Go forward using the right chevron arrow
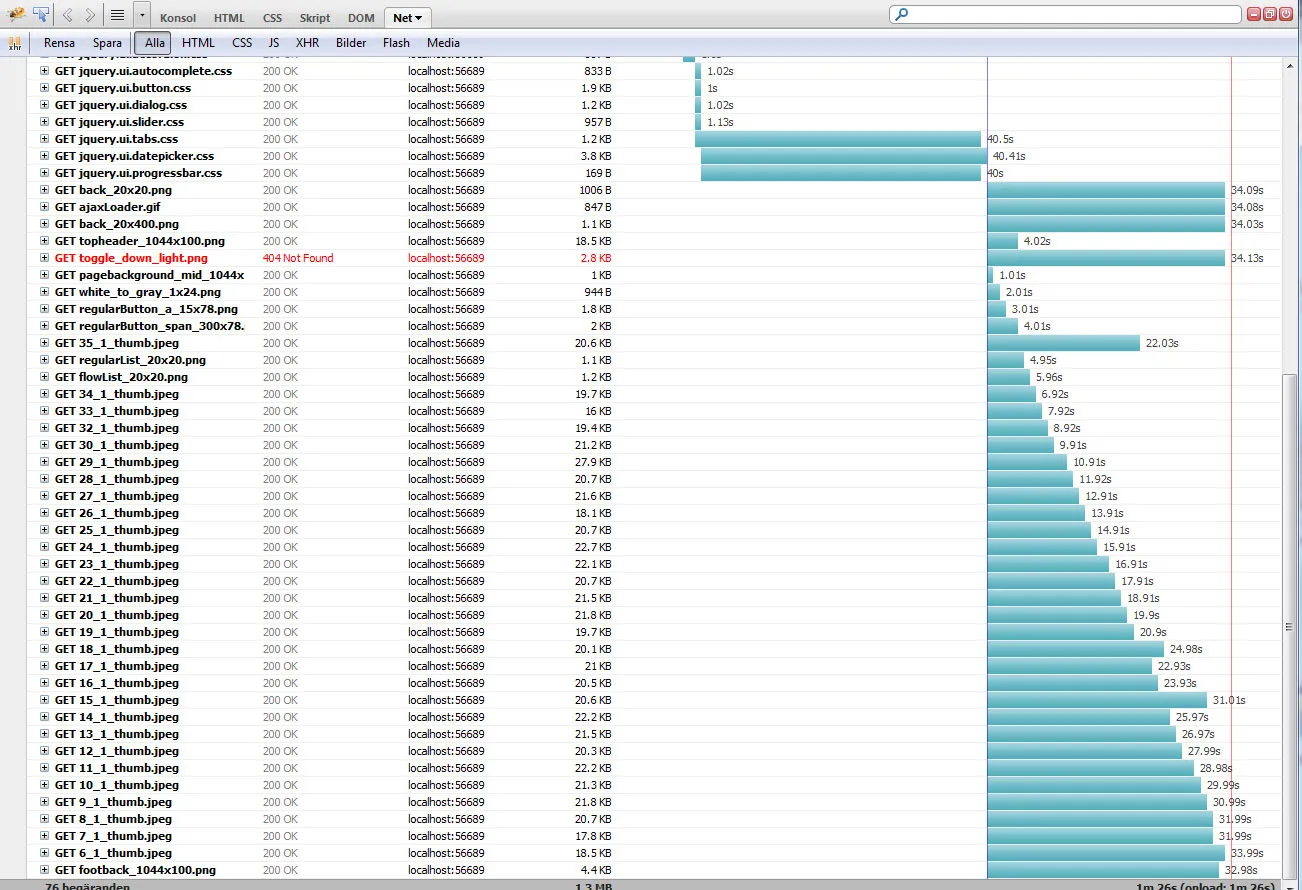The width and height of the screenshot is (1302, 890). (91, 15)
